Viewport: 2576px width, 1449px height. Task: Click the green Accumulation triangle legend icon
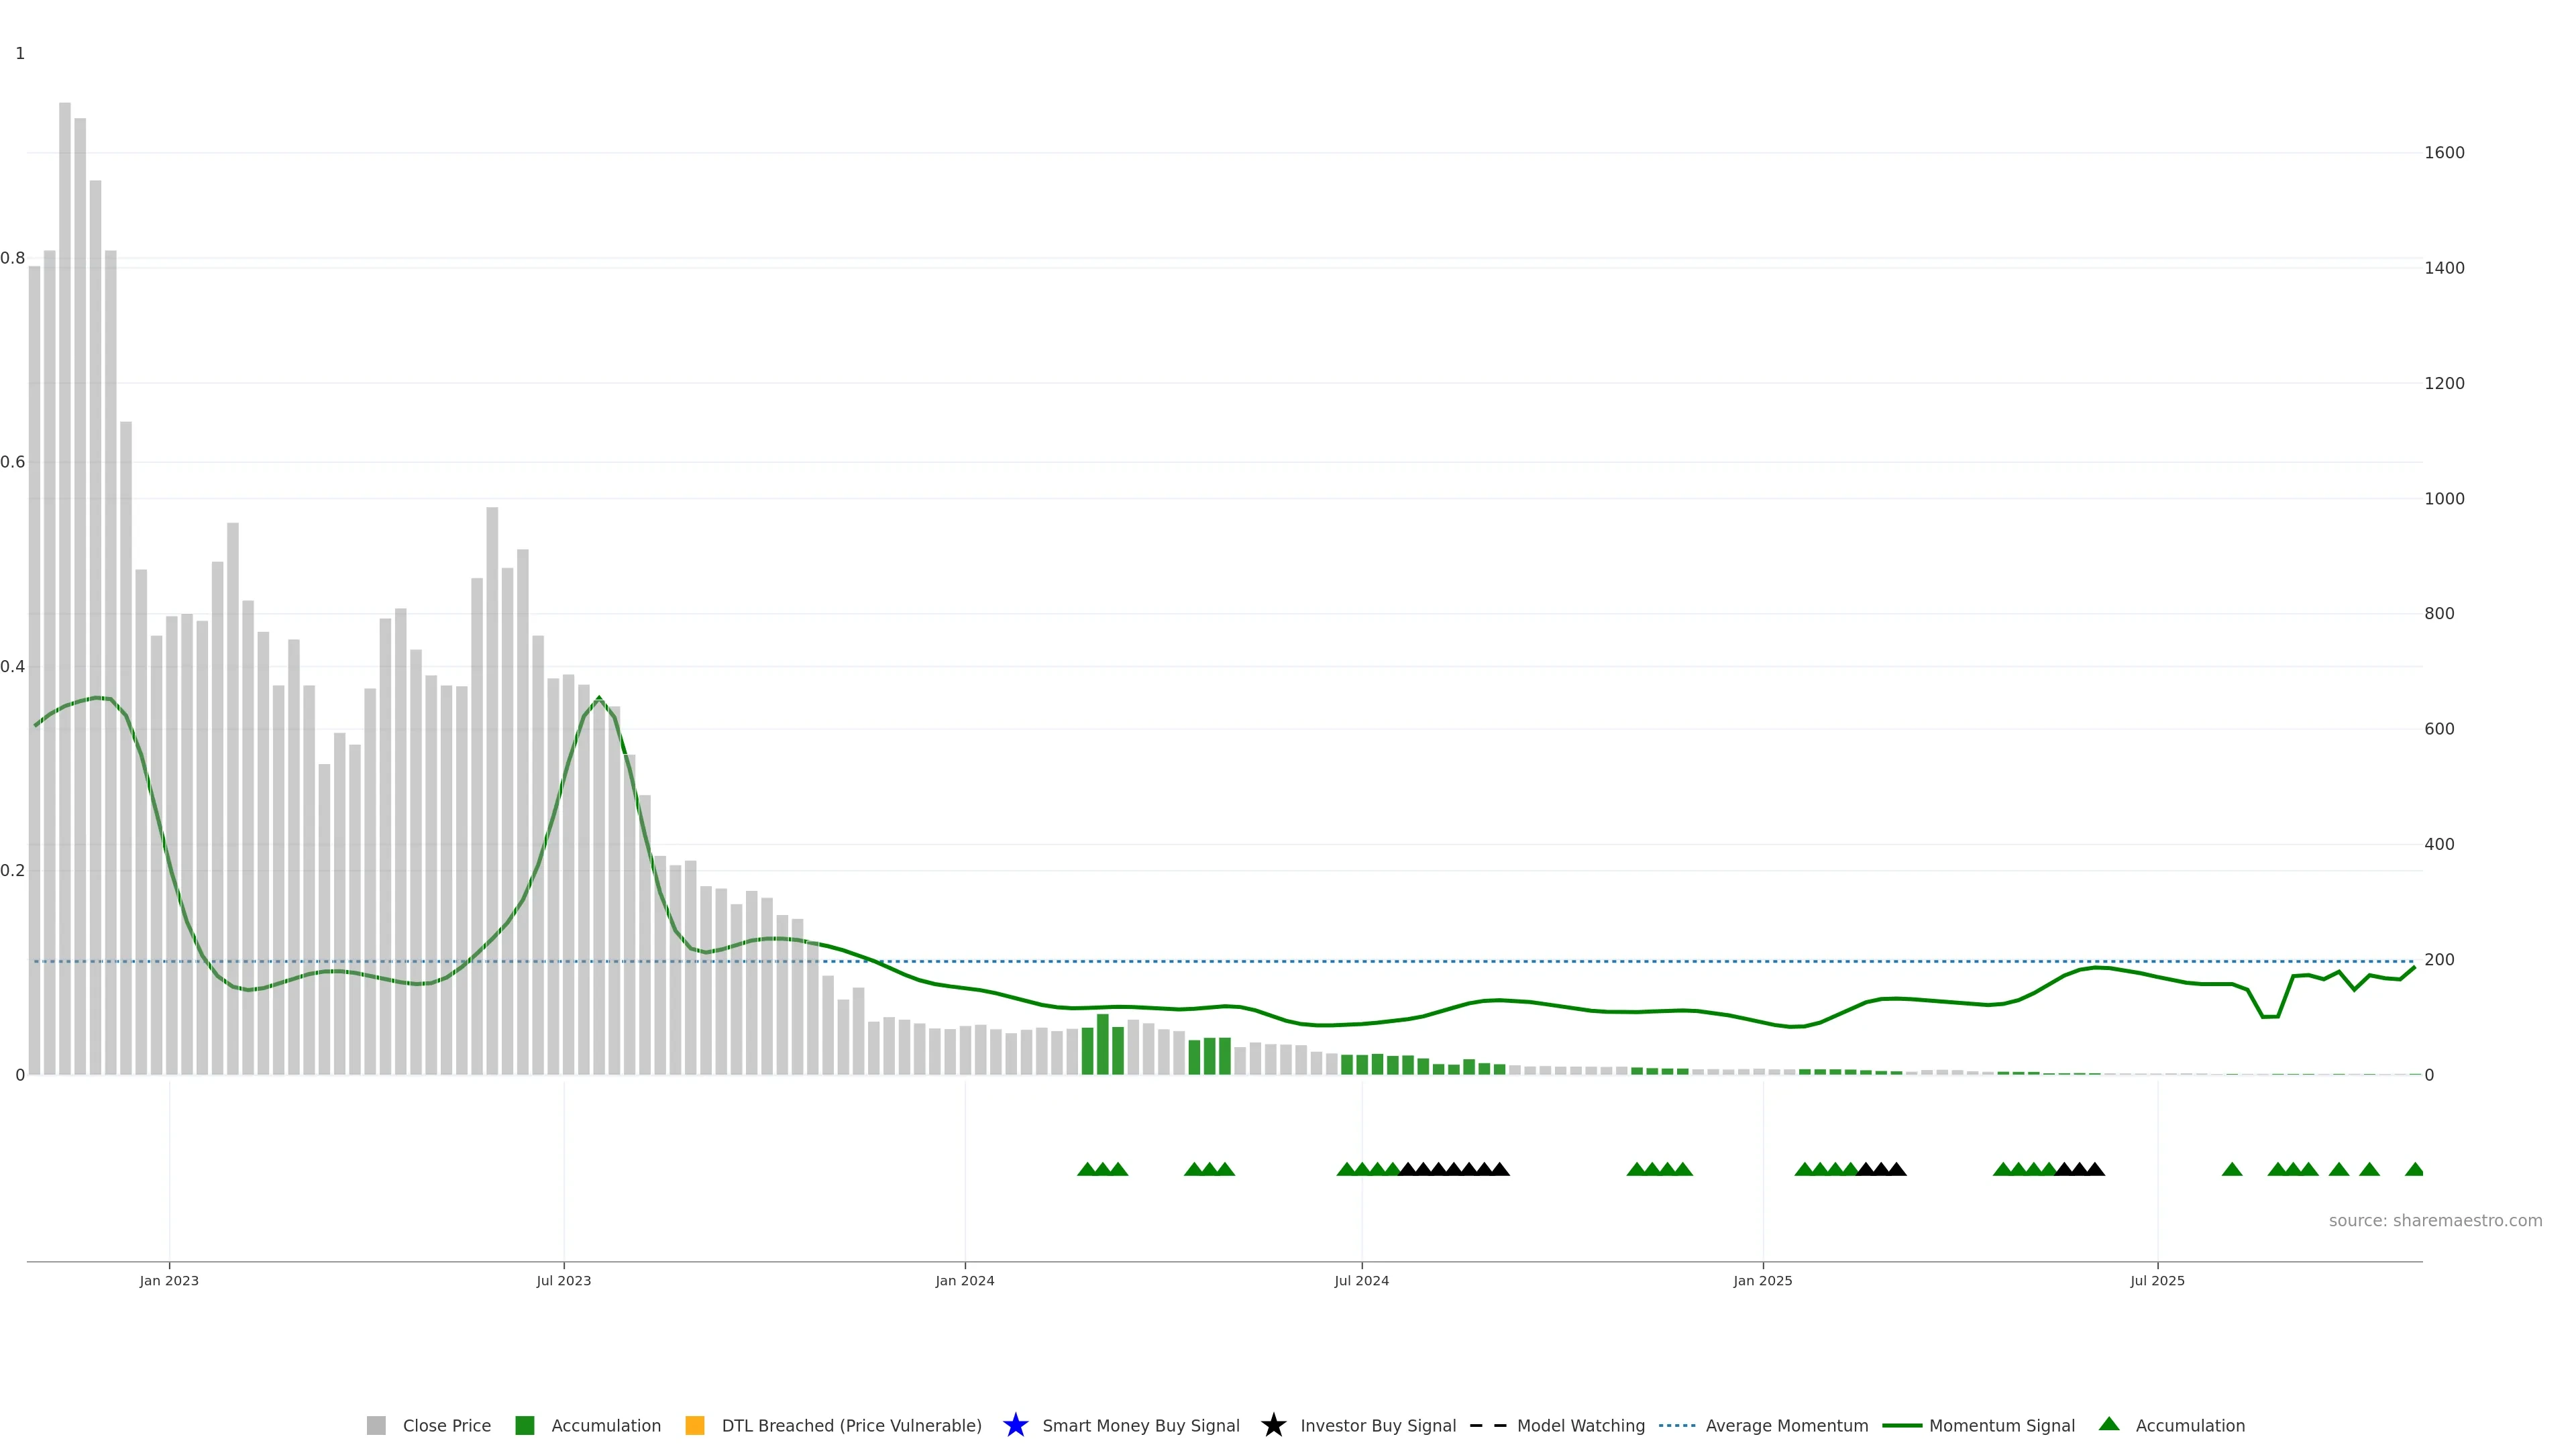(x=2109, y=1425)
